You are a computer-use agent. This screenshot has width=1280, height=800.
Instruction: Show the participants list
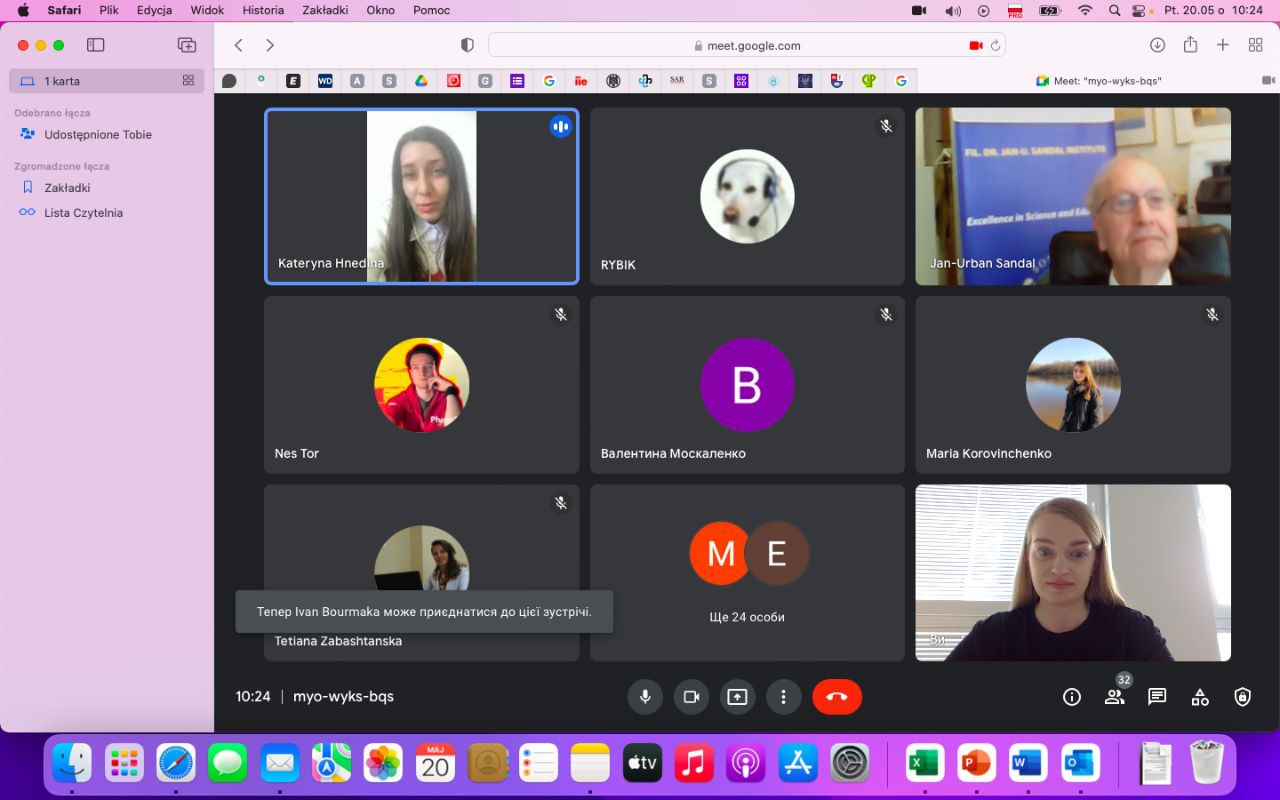(1114, 697)
